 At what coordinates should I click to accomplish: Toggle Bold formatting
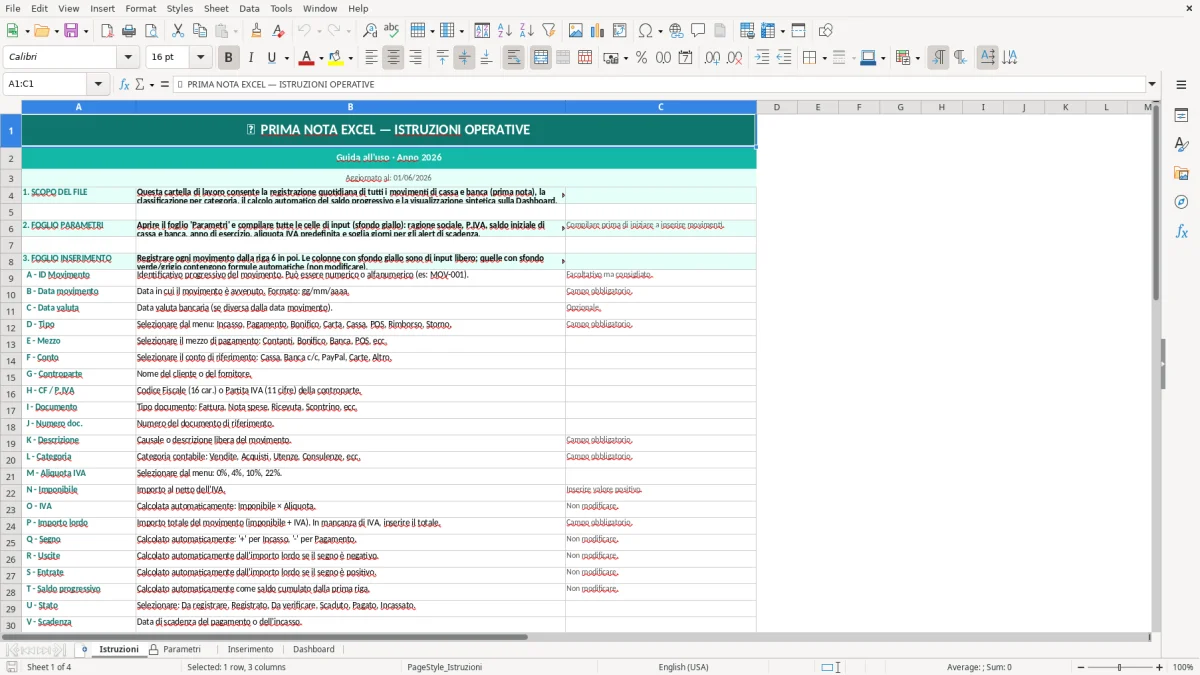coord(229,58)
